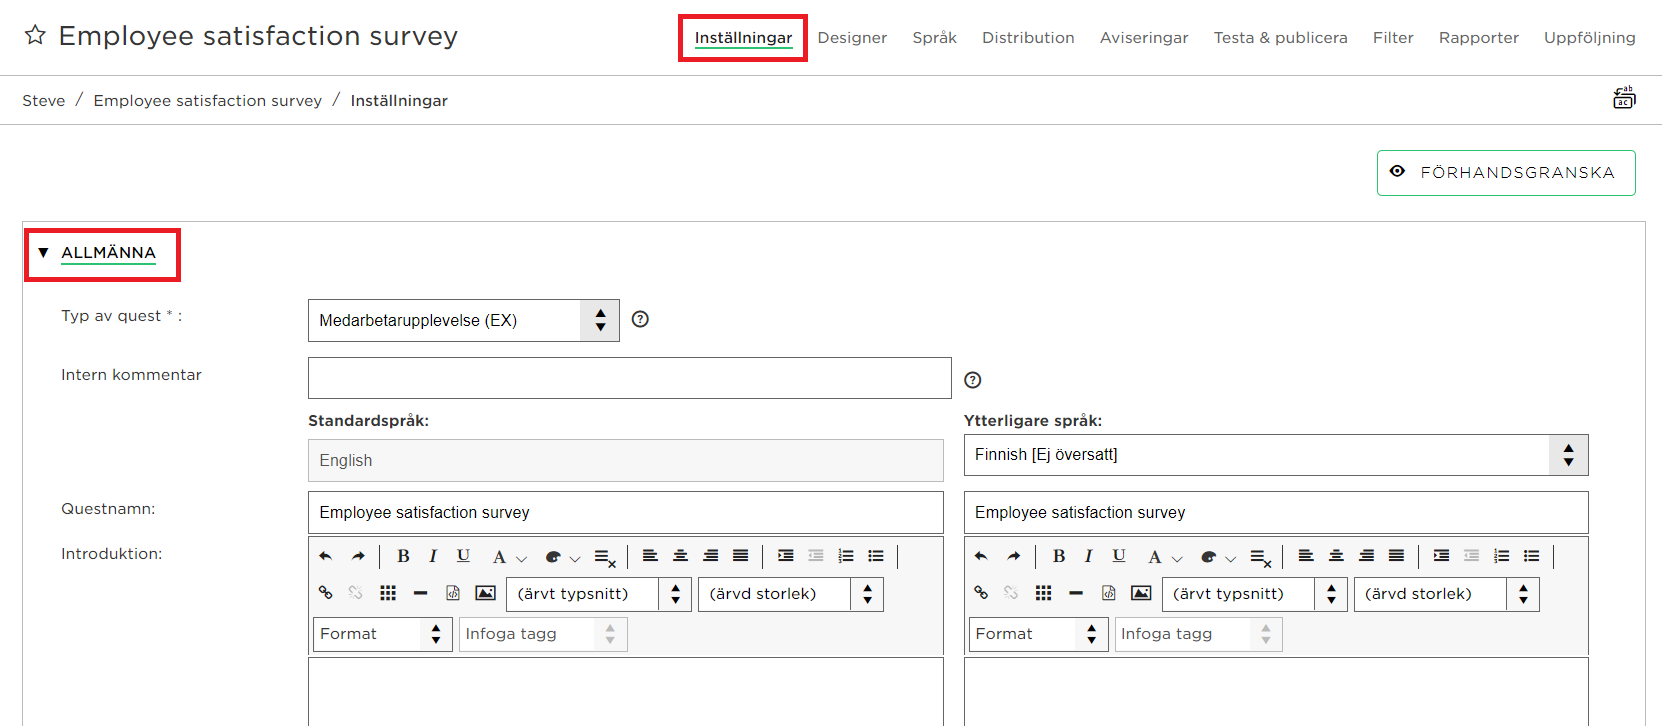The image size is (1662, 726).
Task: Open (ärvt typsnitt) font dropdown in Standardspråk editor
Action: (x=599, y=594)
